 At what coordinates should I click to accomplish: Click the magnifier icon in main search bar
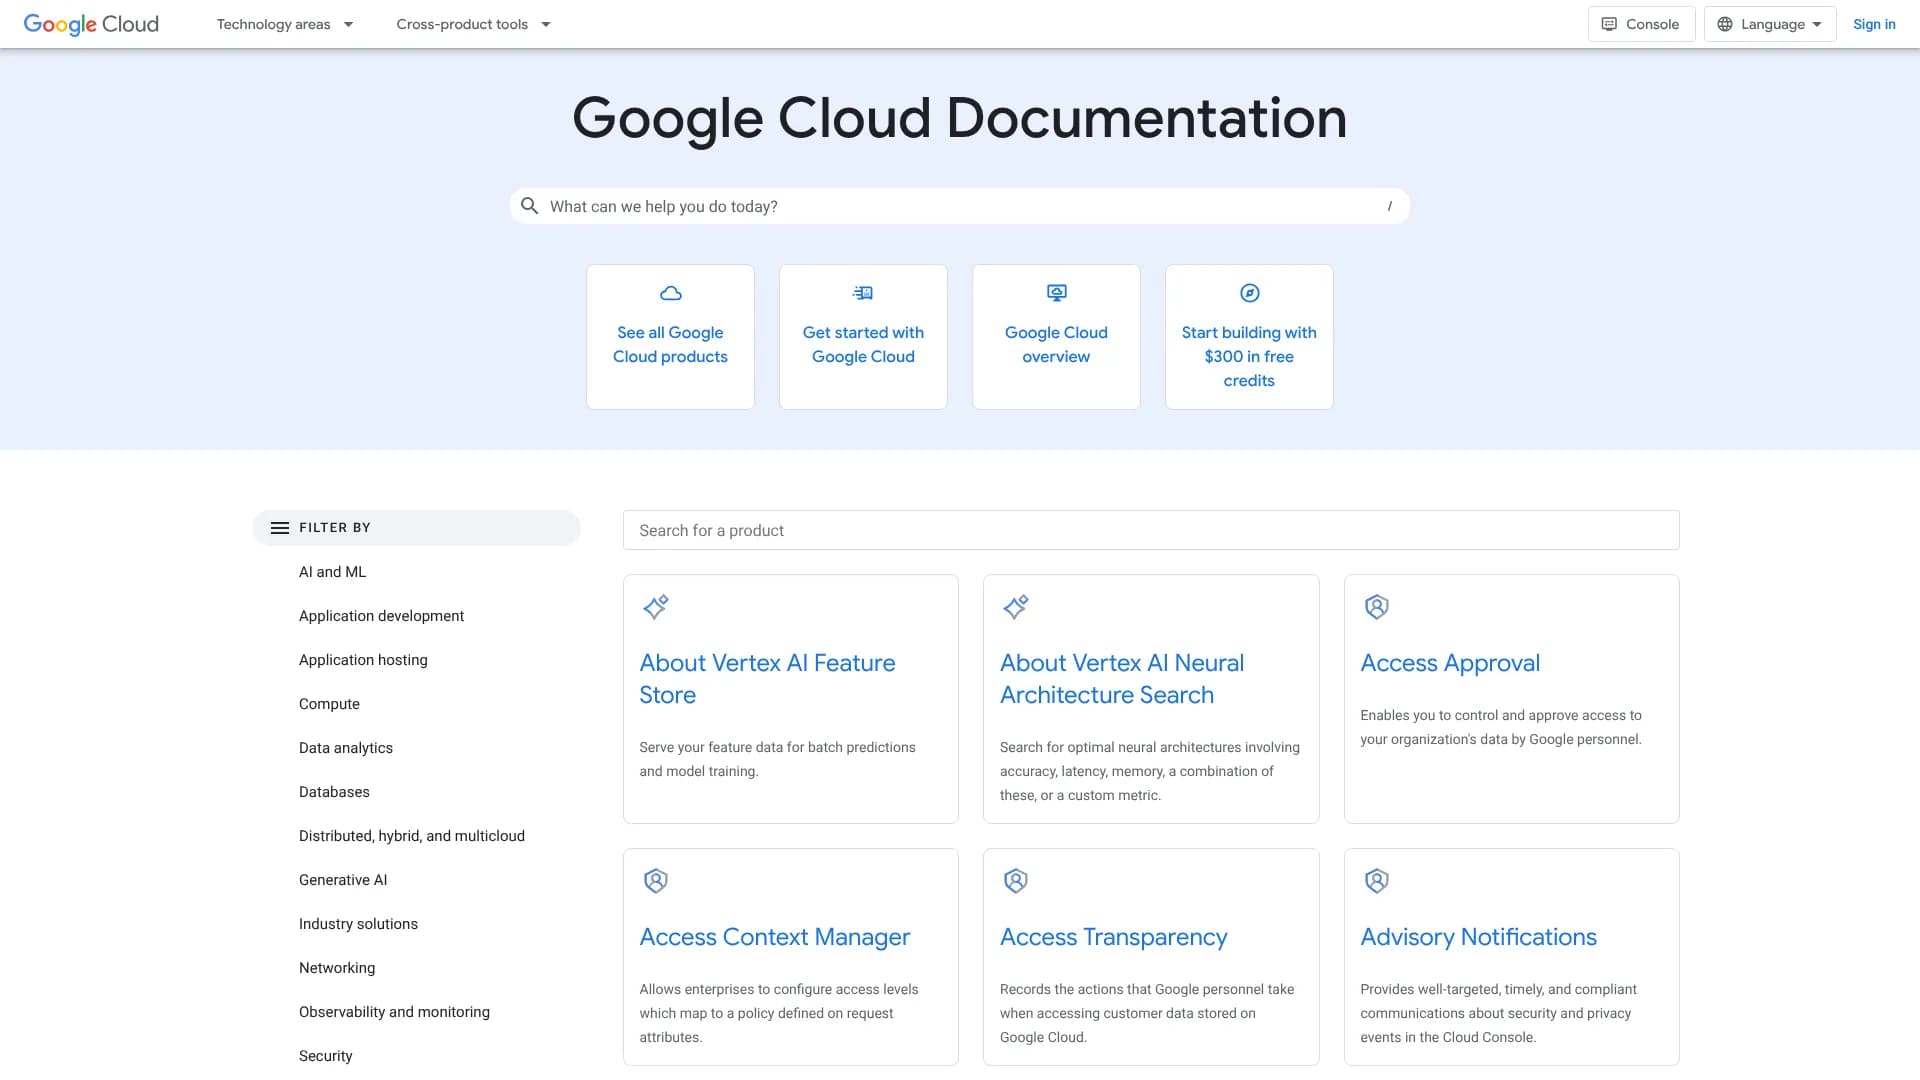[530, 206]
